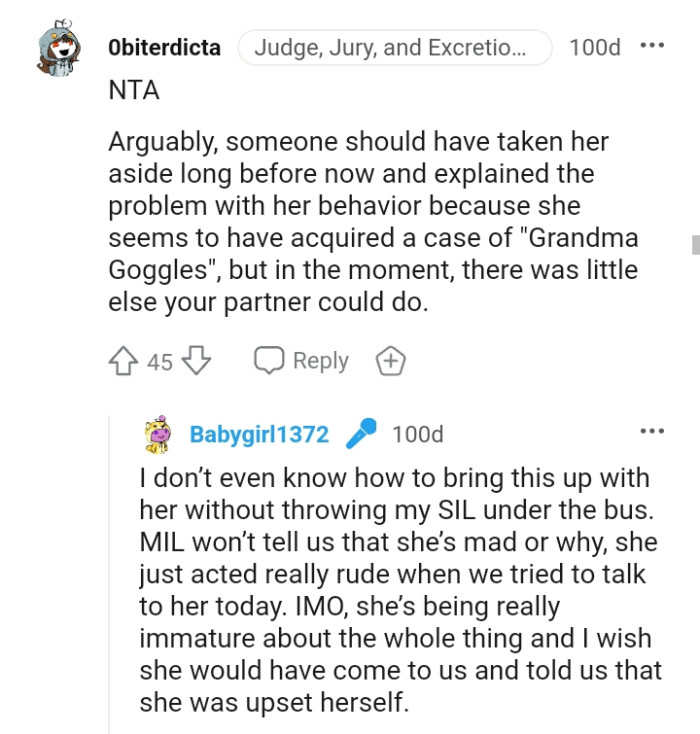Tap the 100d timestamp on Babygirl1372's reply
Viewport: 700px width, 734px height.
417,434
